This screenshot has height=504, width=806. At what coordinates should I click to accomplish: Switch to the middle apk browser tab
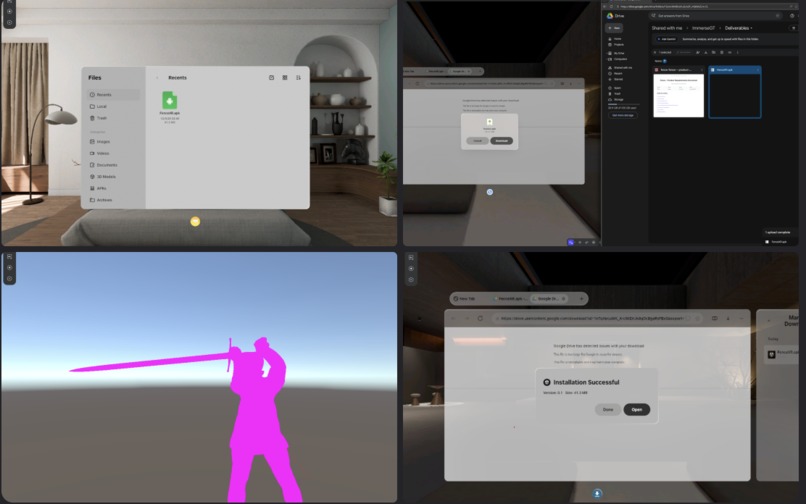(x=509, y=299)
